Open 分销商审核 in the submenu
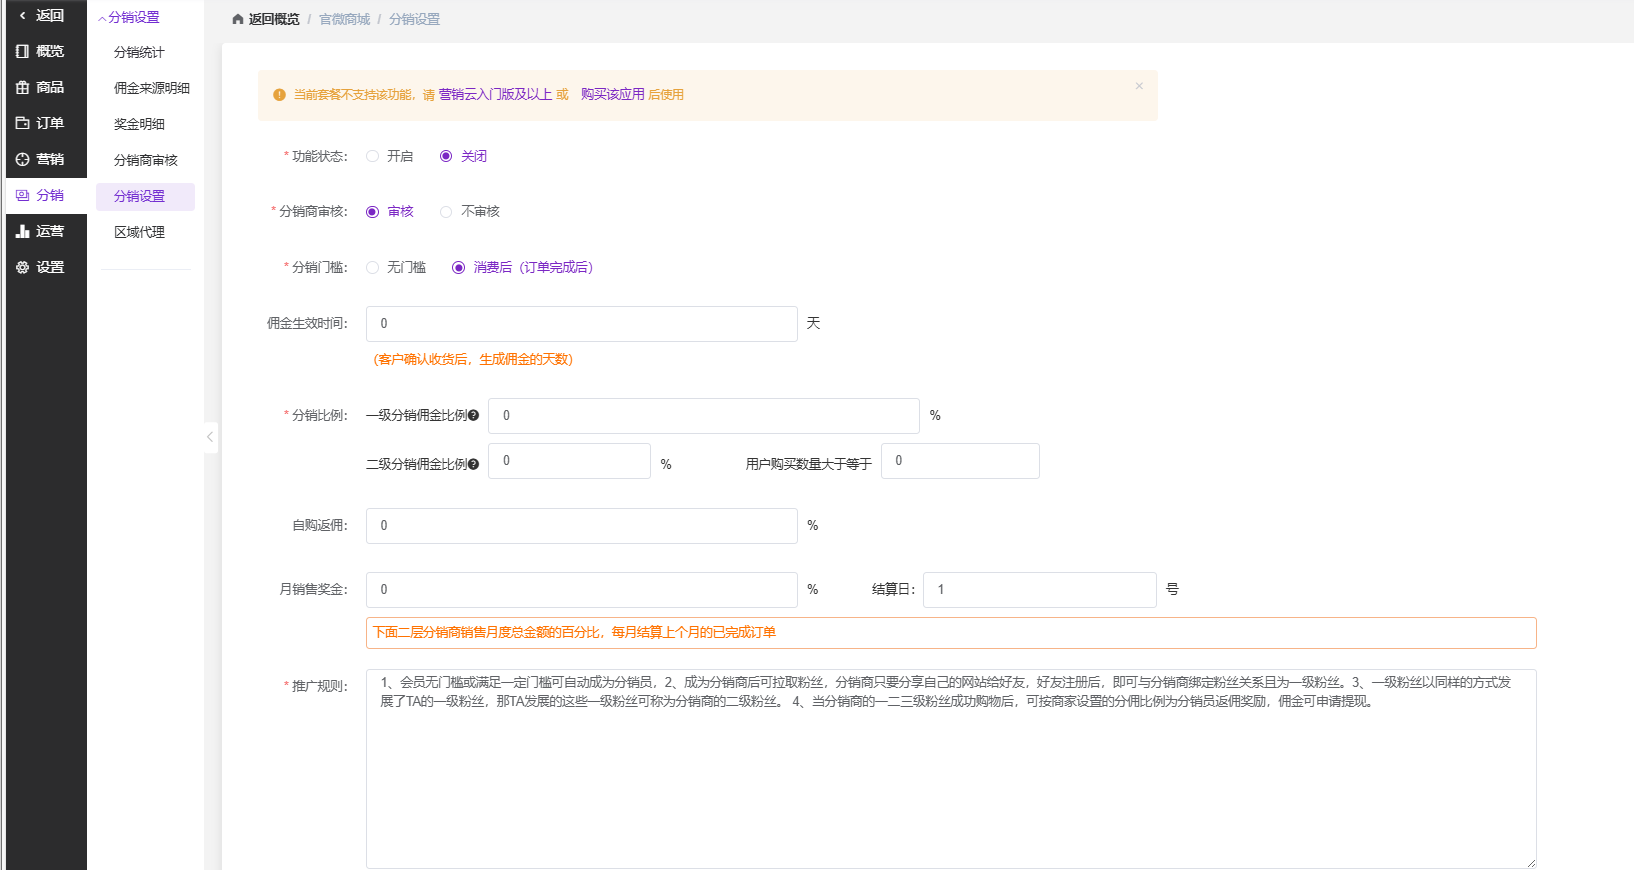This screenshot has width=1634, height=870. [x=146, y=160]
